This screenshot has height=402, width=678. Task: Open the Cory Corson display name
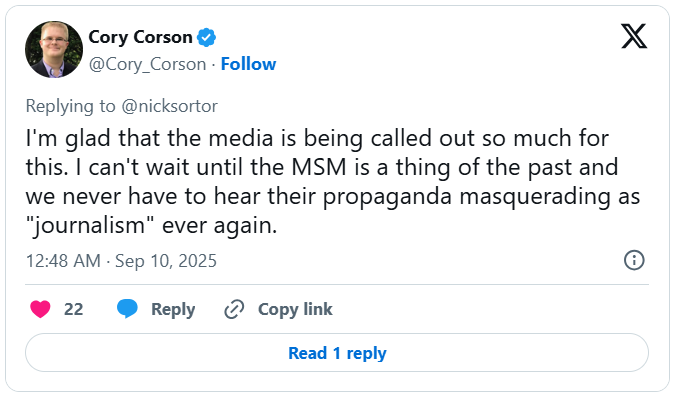[141, 38]
